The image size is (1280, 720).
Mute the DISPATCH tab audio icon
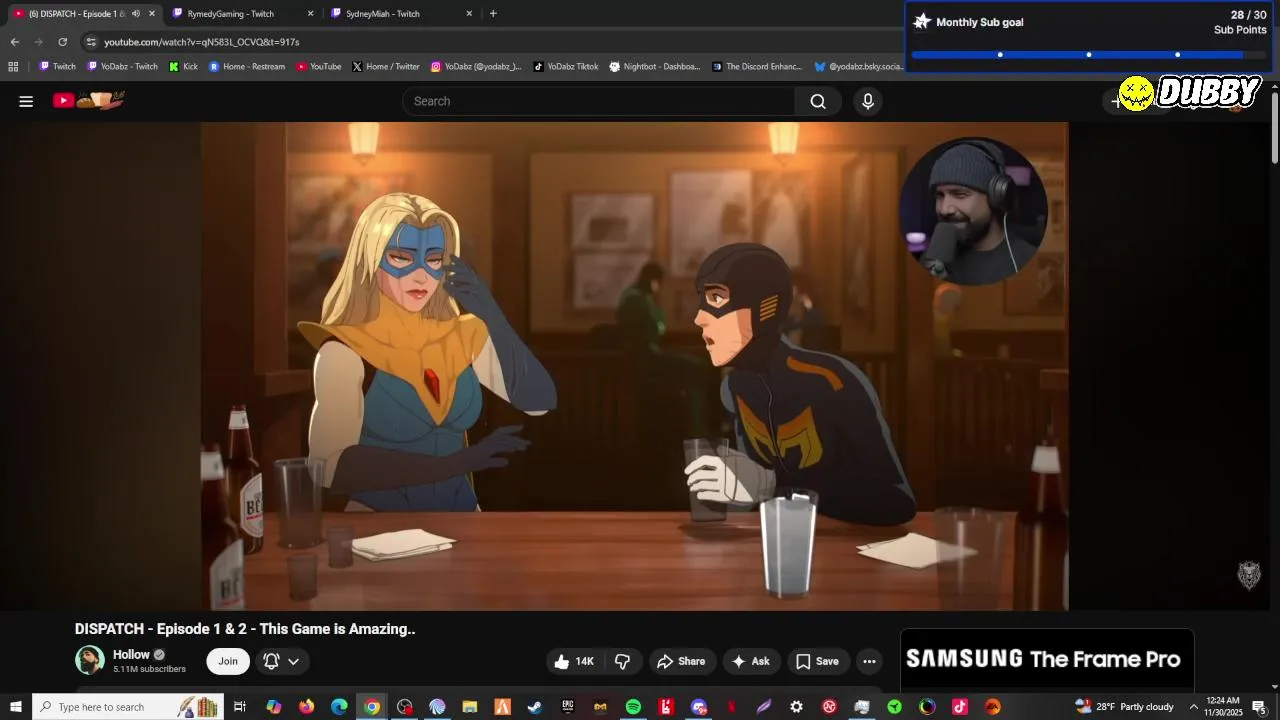136,14
